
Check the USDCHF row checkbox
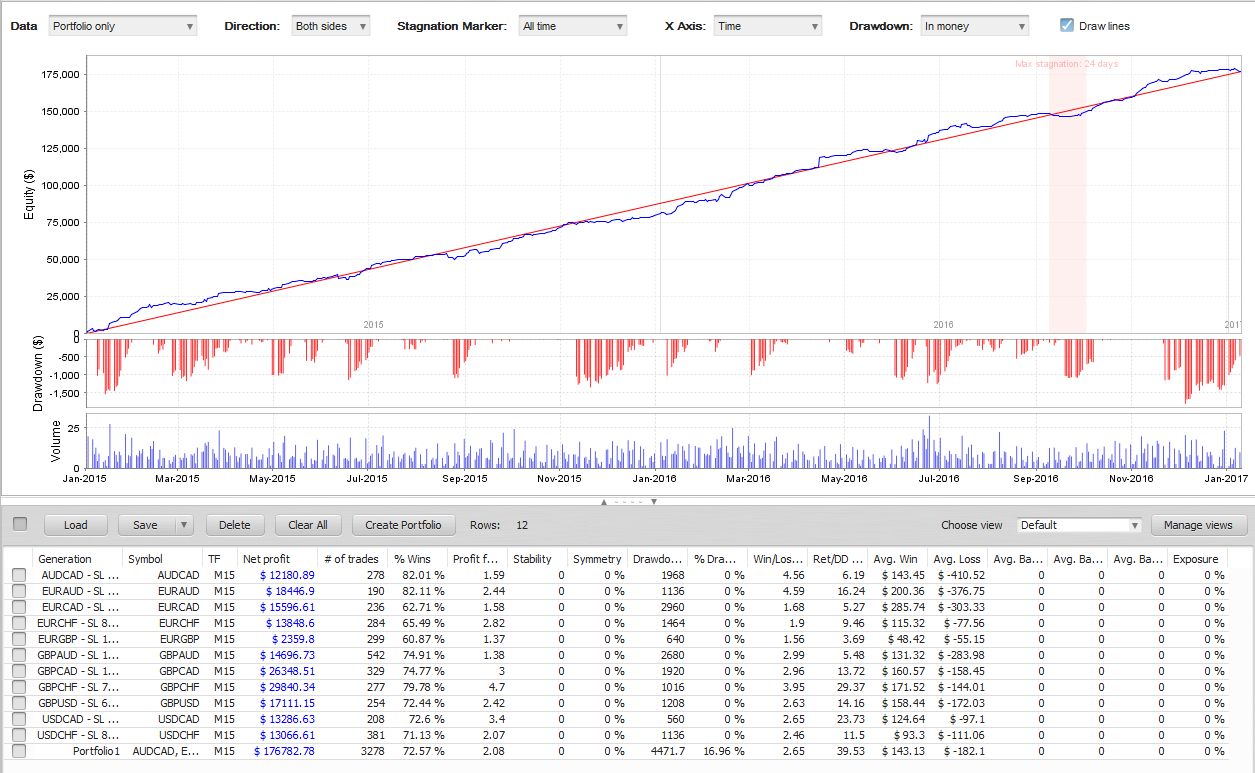click(19, 735)
